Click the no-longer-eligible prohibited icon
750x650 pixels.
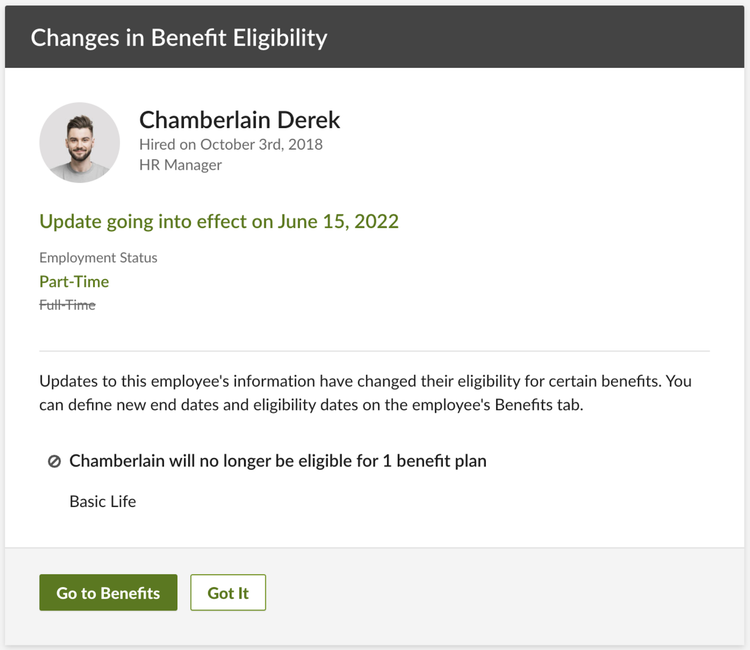click(x=54, y=462)
